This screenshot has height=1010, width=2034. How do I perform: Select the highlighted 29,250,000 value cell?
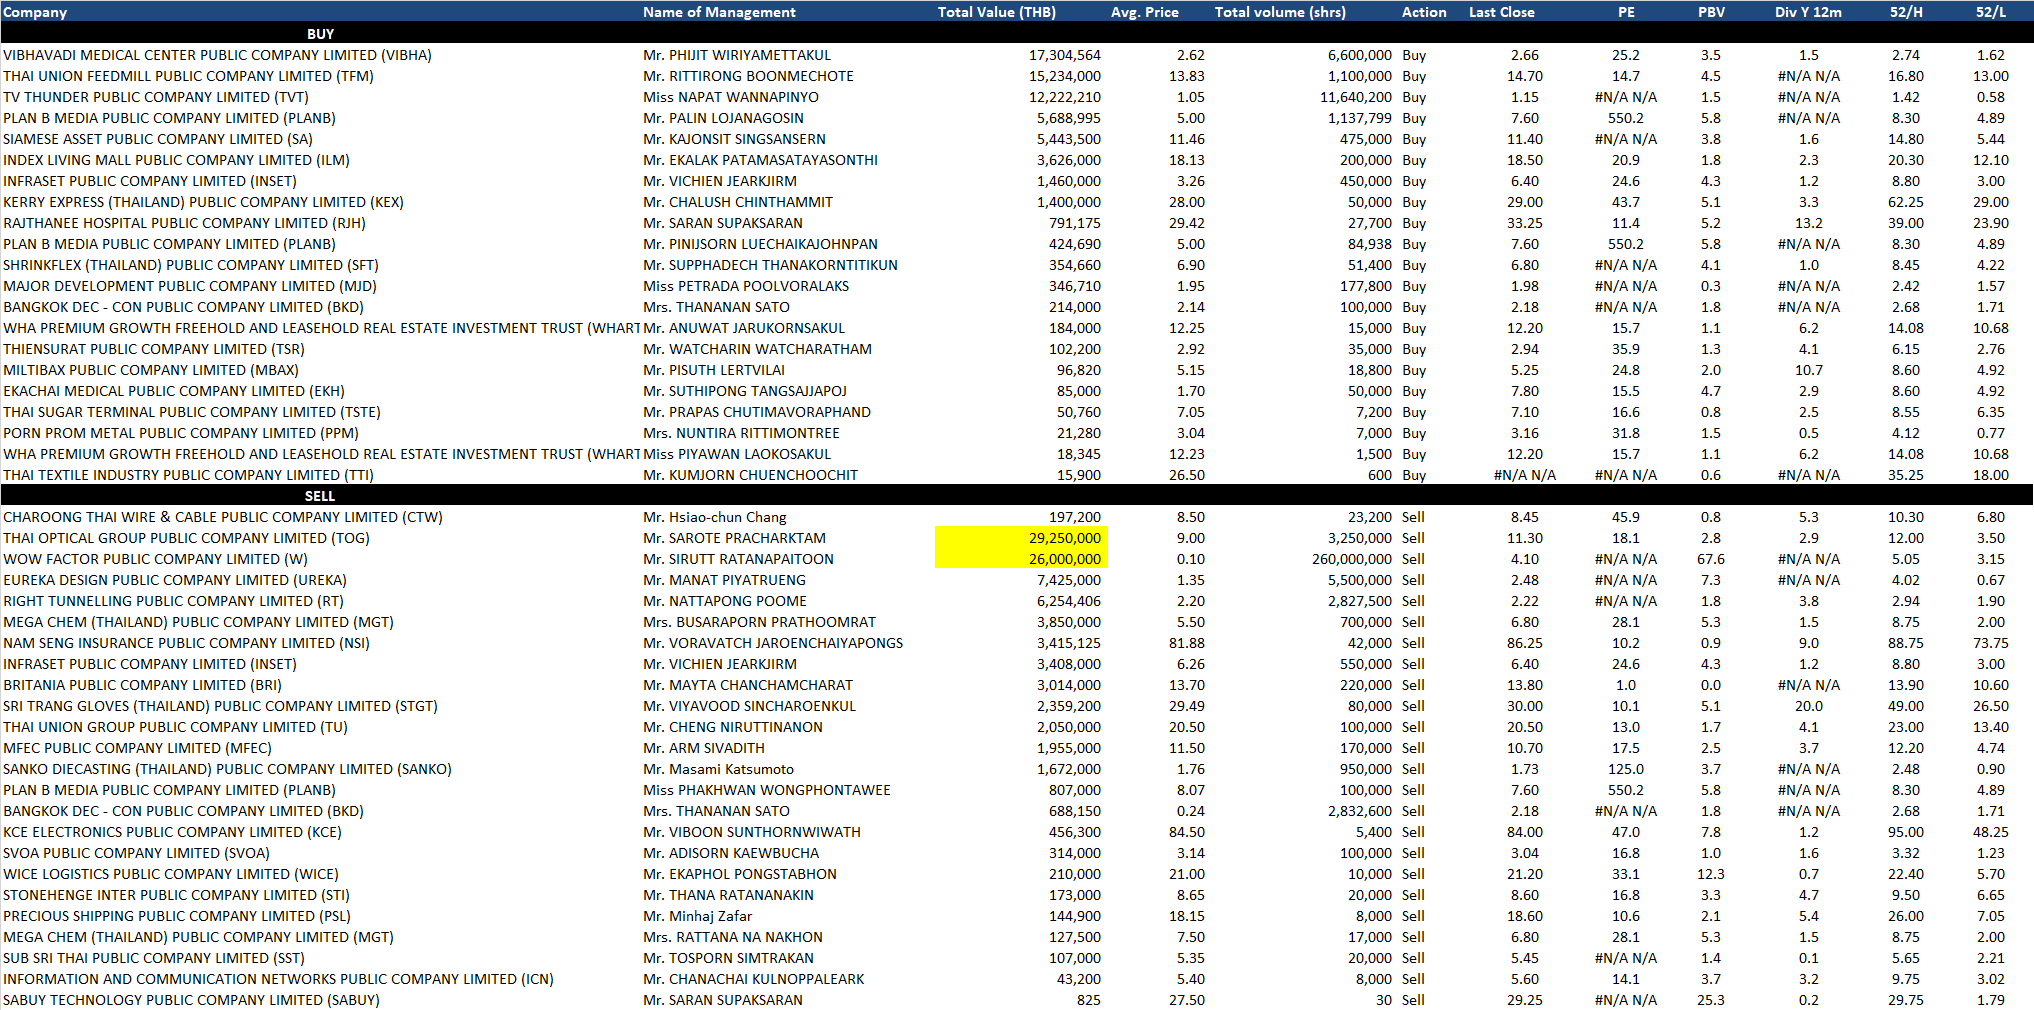(1021, 538)
